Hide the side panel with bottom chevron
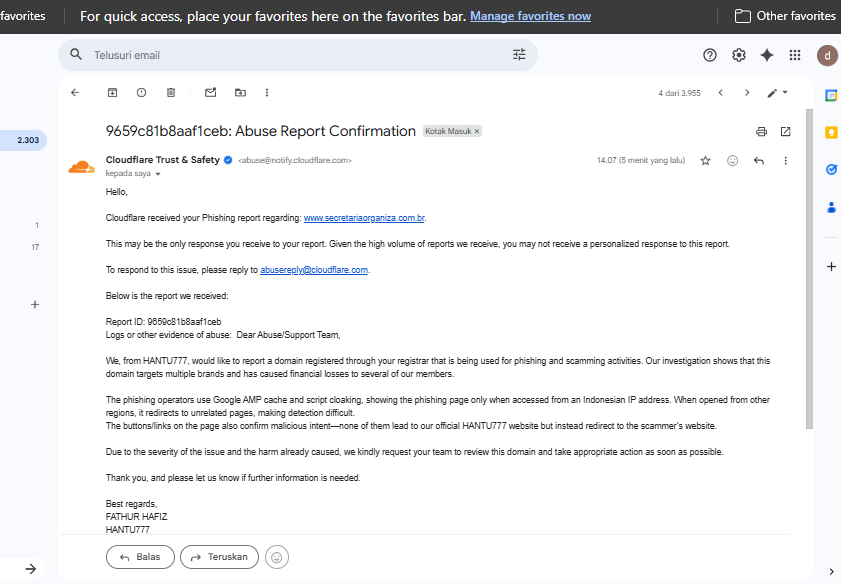Screen dimensions: 841x584 pos(831,572)
